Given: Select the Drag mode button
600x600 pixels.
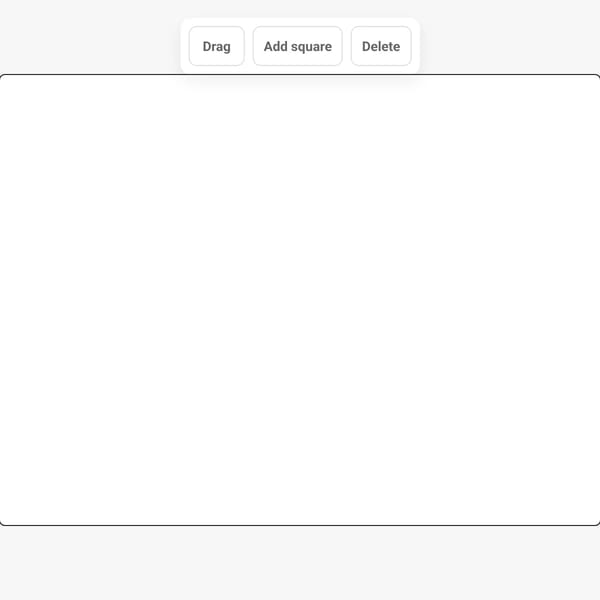Looking at the screenshot, I should pyautogui.click(x=216, y=46).
